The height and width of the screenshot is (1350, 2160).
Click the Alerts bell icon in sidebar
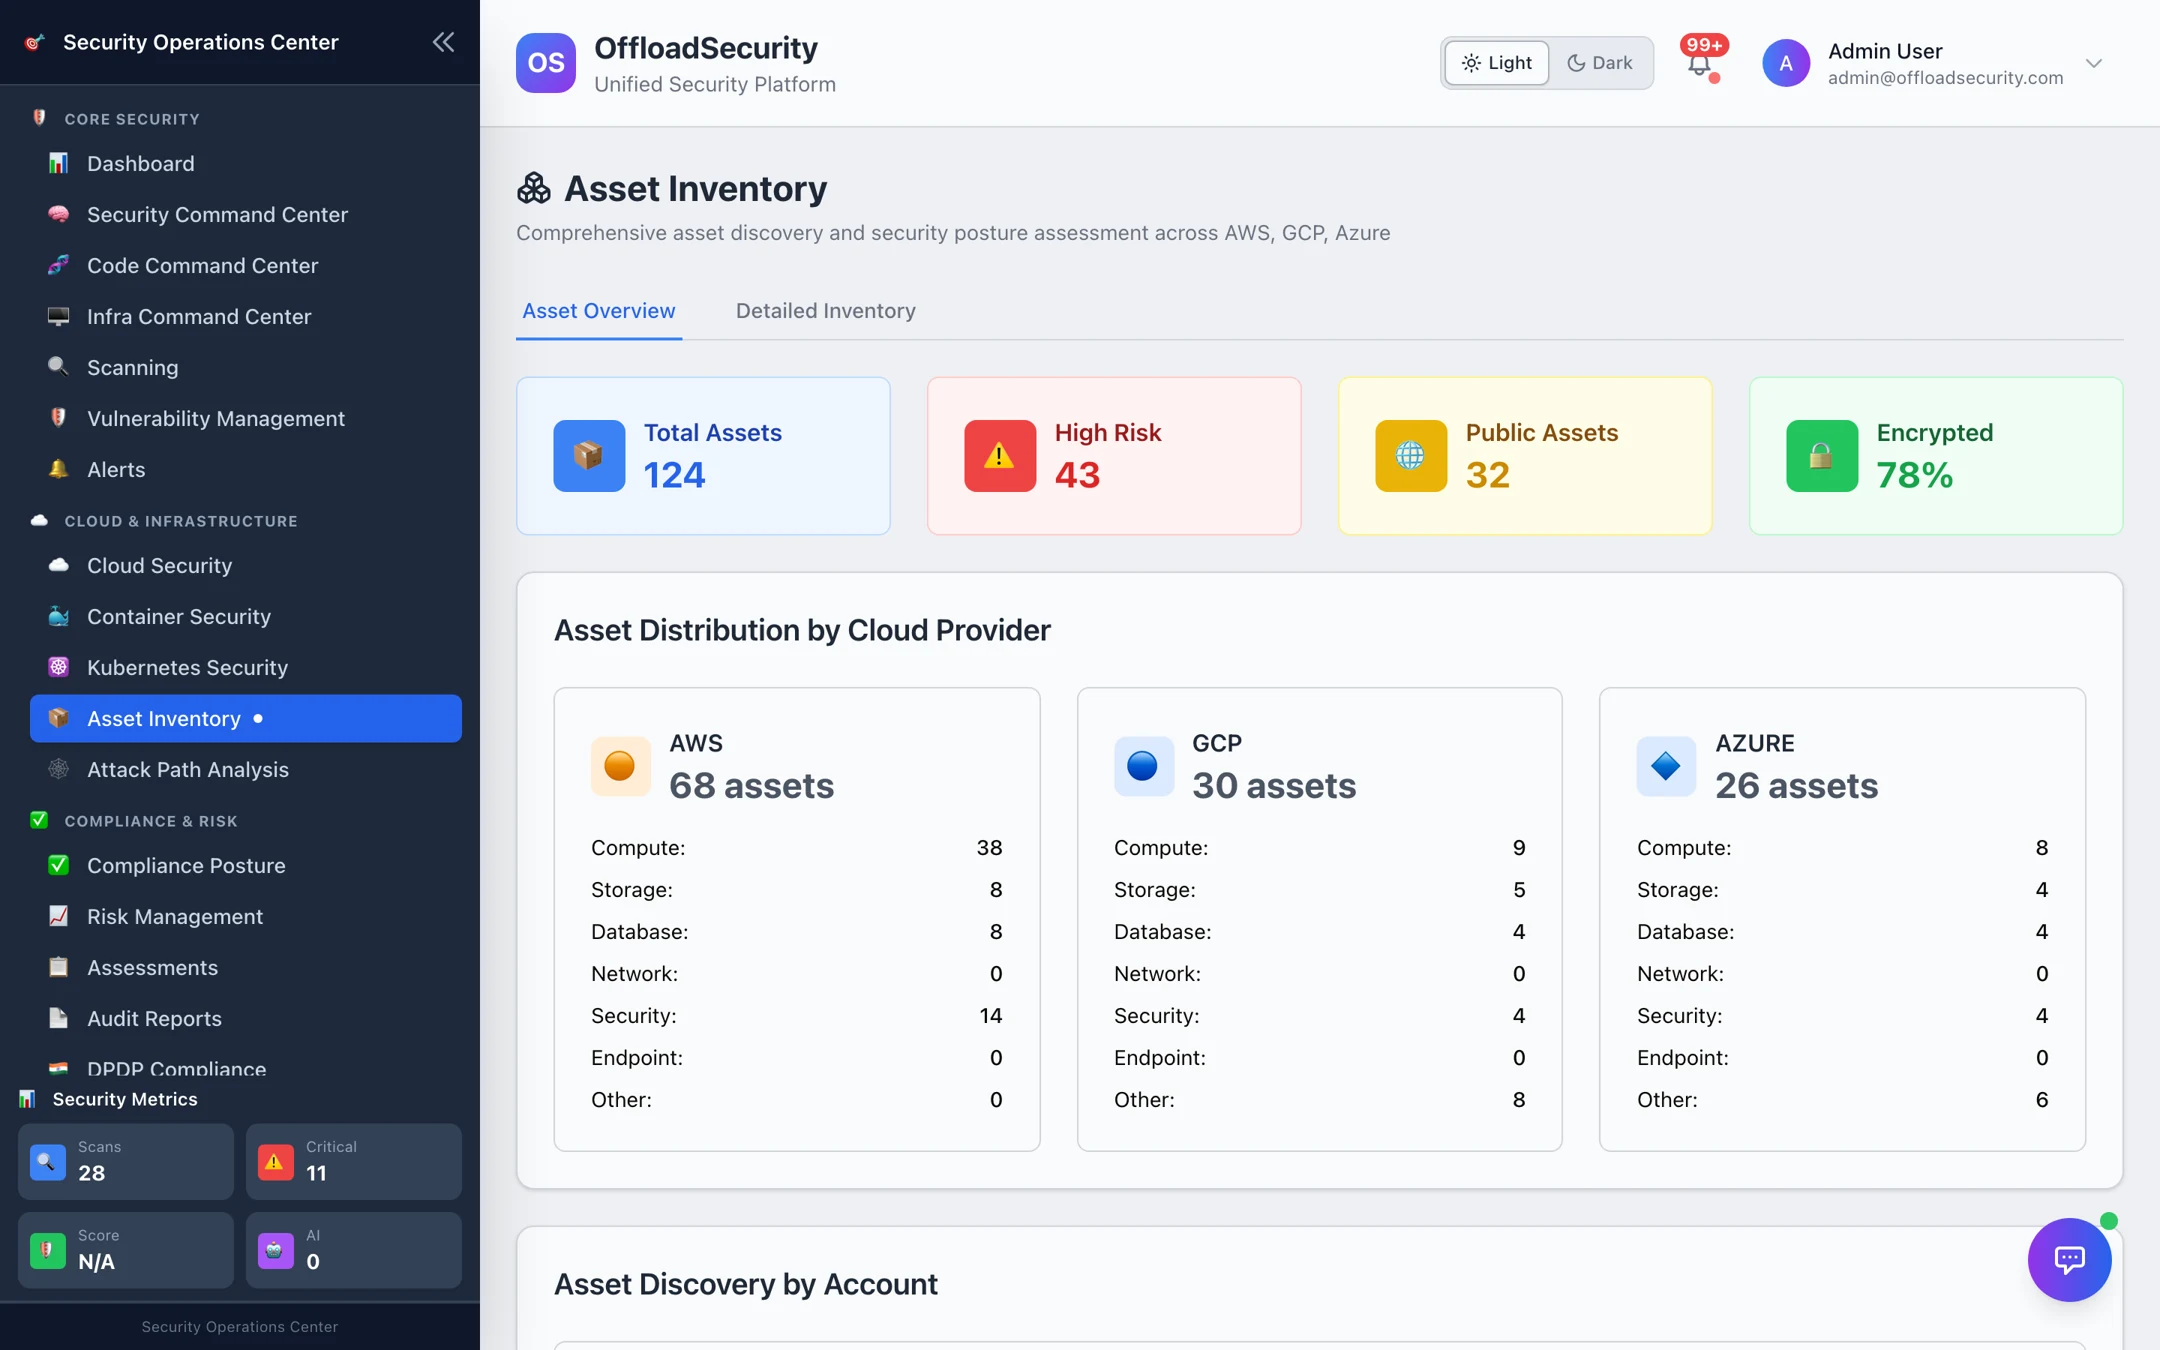coord(58,468)
